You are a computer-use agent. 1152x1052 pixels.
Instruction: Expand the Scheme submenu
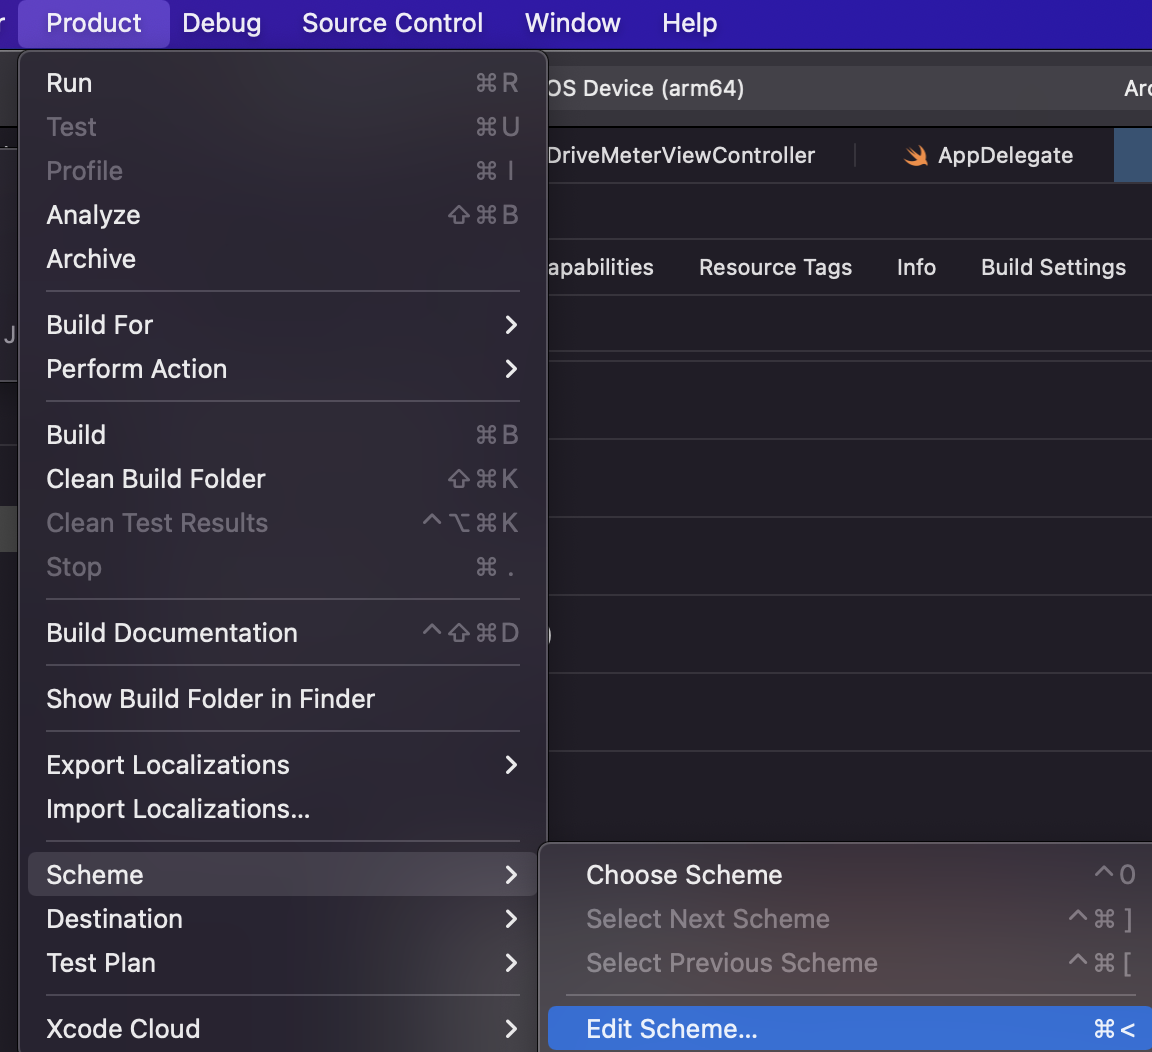pos(283,874)
